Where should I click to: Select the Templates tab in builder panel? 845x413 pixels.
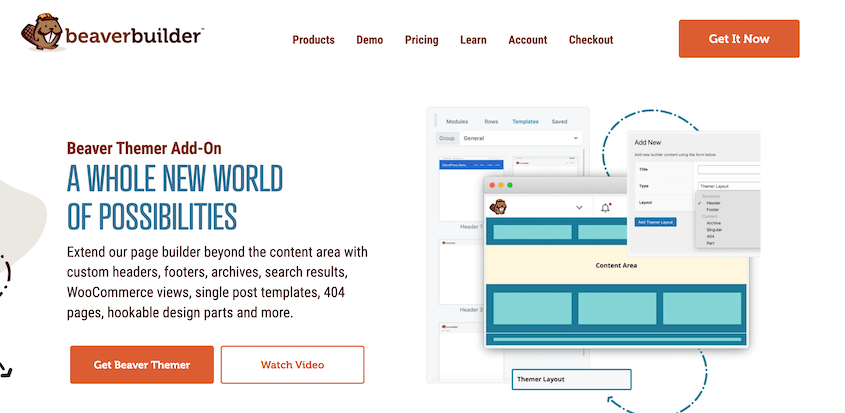(x=525, y=122)
